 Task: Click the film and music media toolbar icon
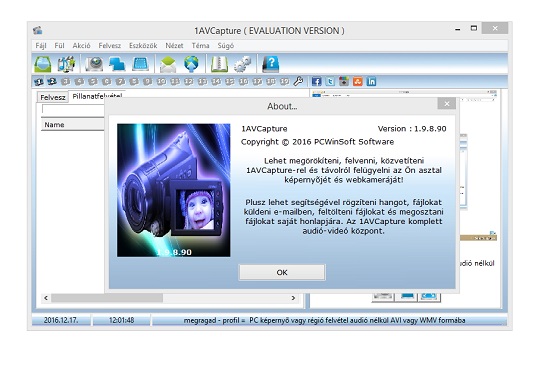tap(66, 64)
